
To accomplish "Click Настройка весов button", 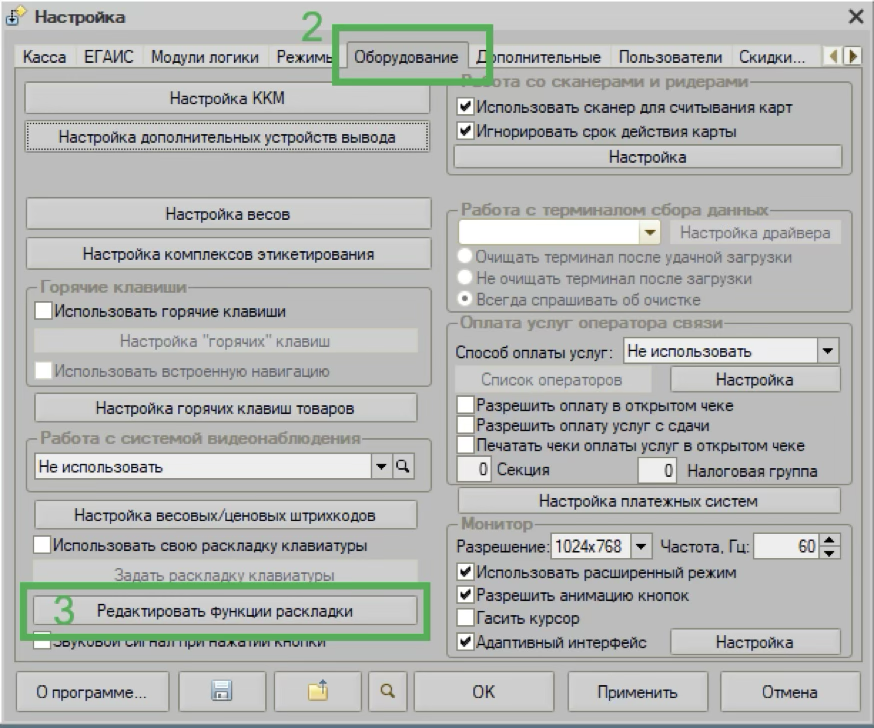I will tap(228, 214).
